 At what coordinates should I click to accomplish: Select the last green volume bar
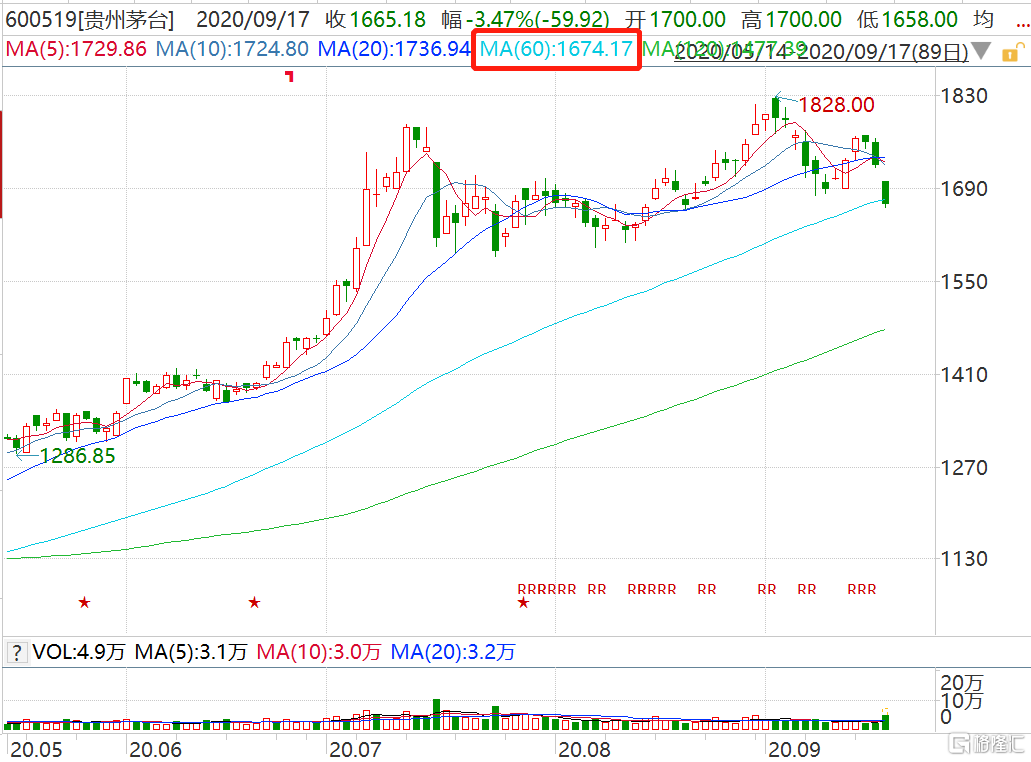pos(886,722)
